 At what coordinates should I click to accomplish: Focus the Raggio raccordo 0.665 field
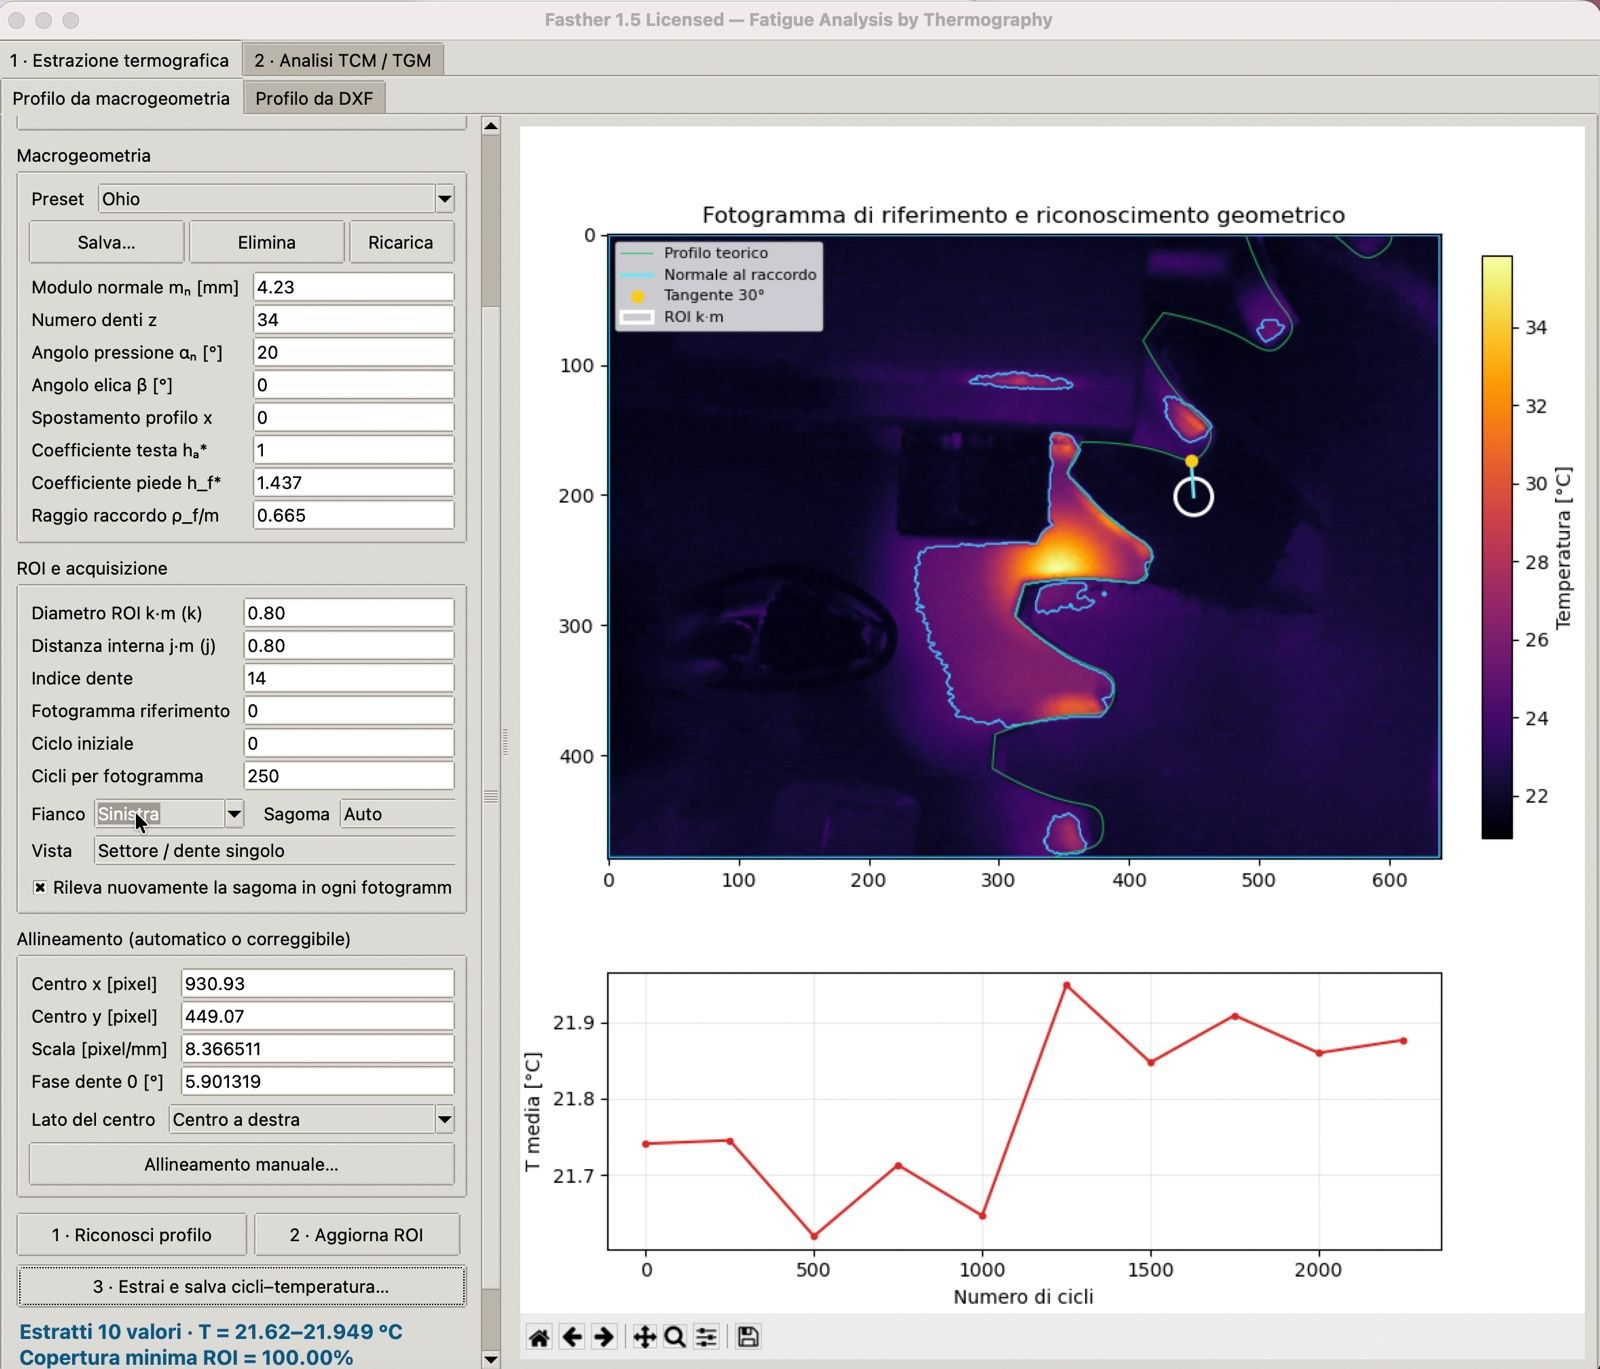coord(353,515)
